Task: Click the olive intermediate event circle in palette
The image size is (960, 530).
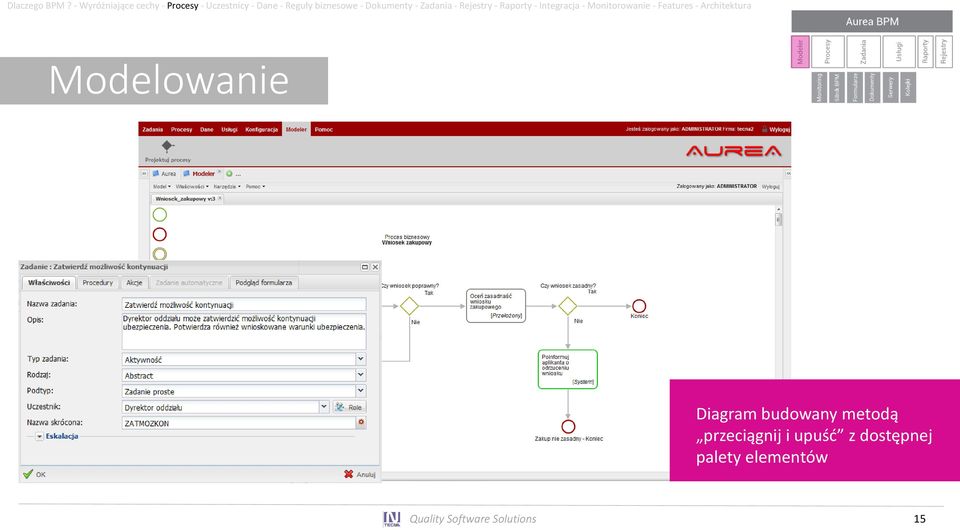Action: [160, 253]
